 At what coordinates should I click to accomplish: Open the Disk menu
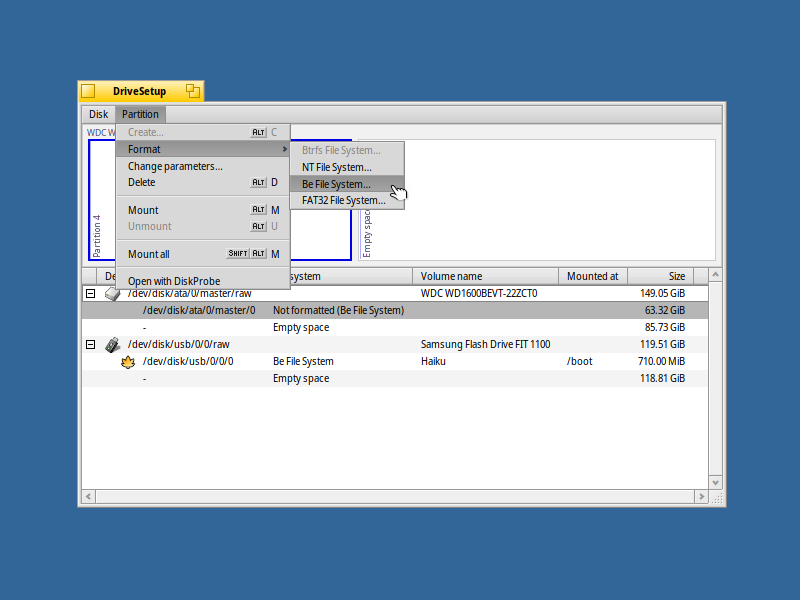[x=98, y=114]
